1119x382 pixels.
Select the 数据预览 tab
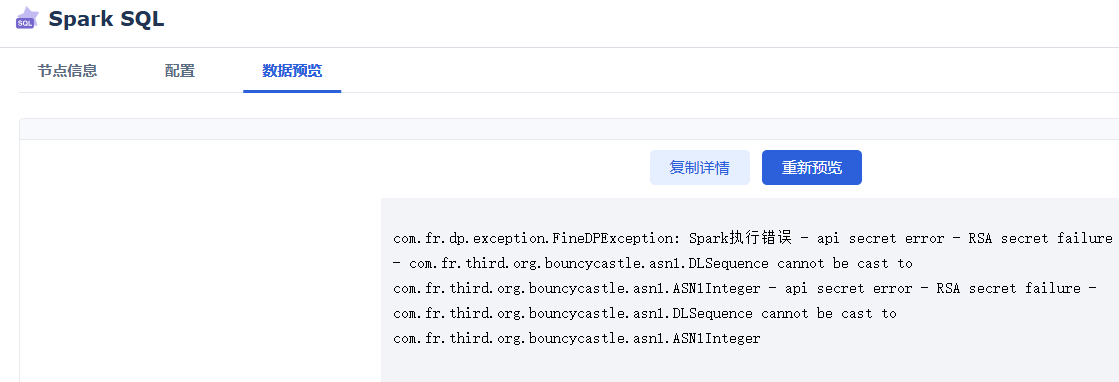click(292, 71)
